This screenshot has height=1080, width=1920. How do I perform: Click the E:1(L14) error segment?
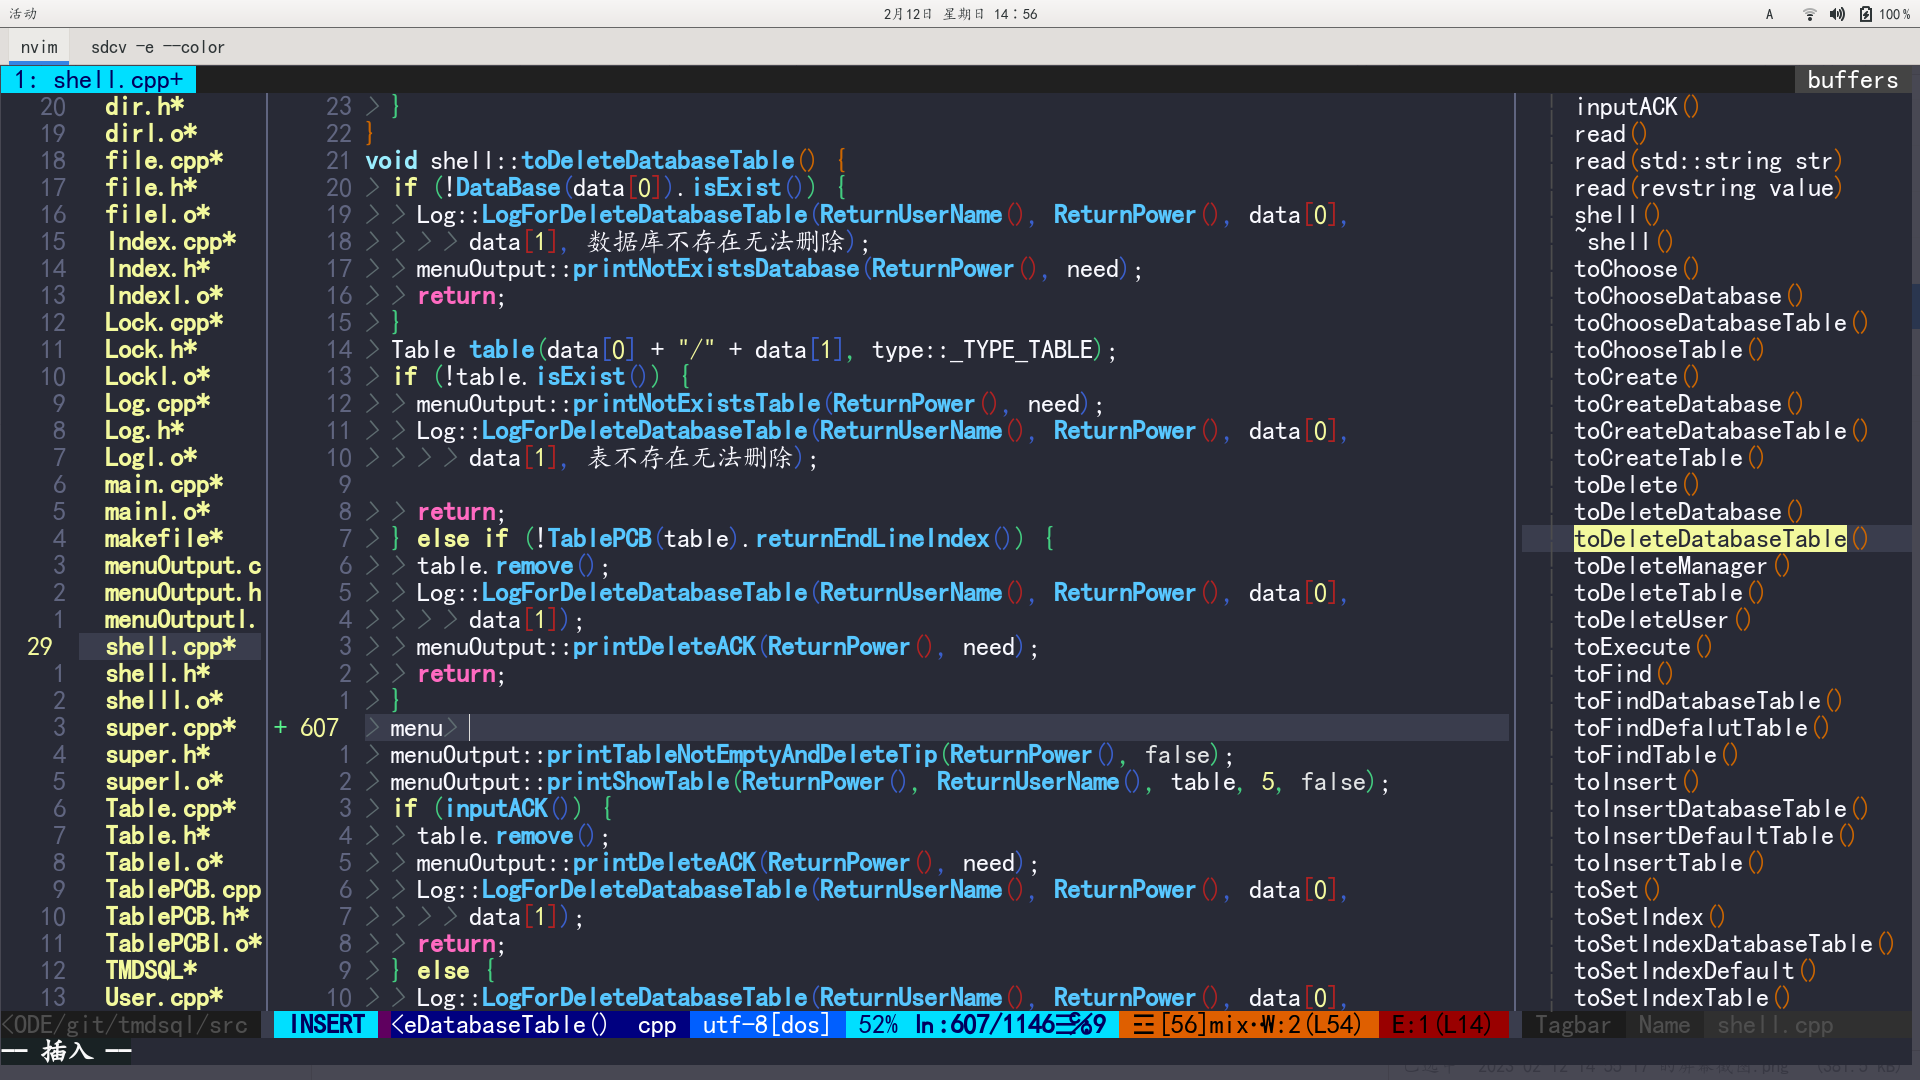click(x=1442, y=1025)
